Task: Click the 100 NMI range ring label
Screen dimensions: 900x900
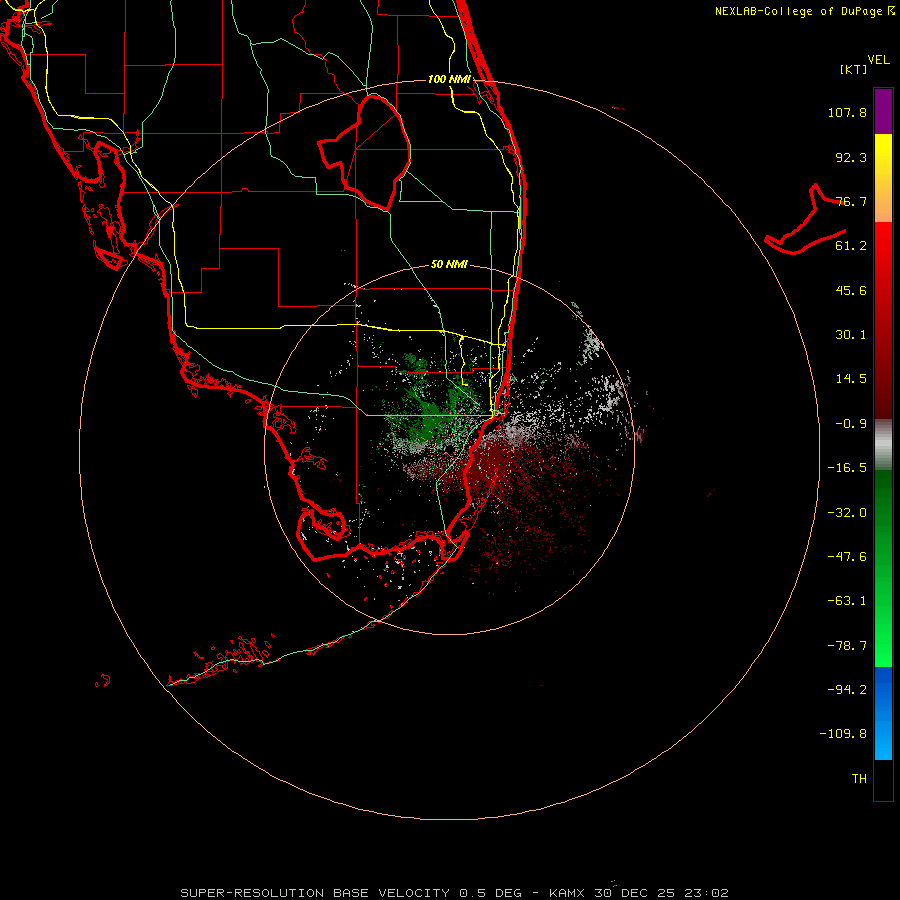Action: 449,79
